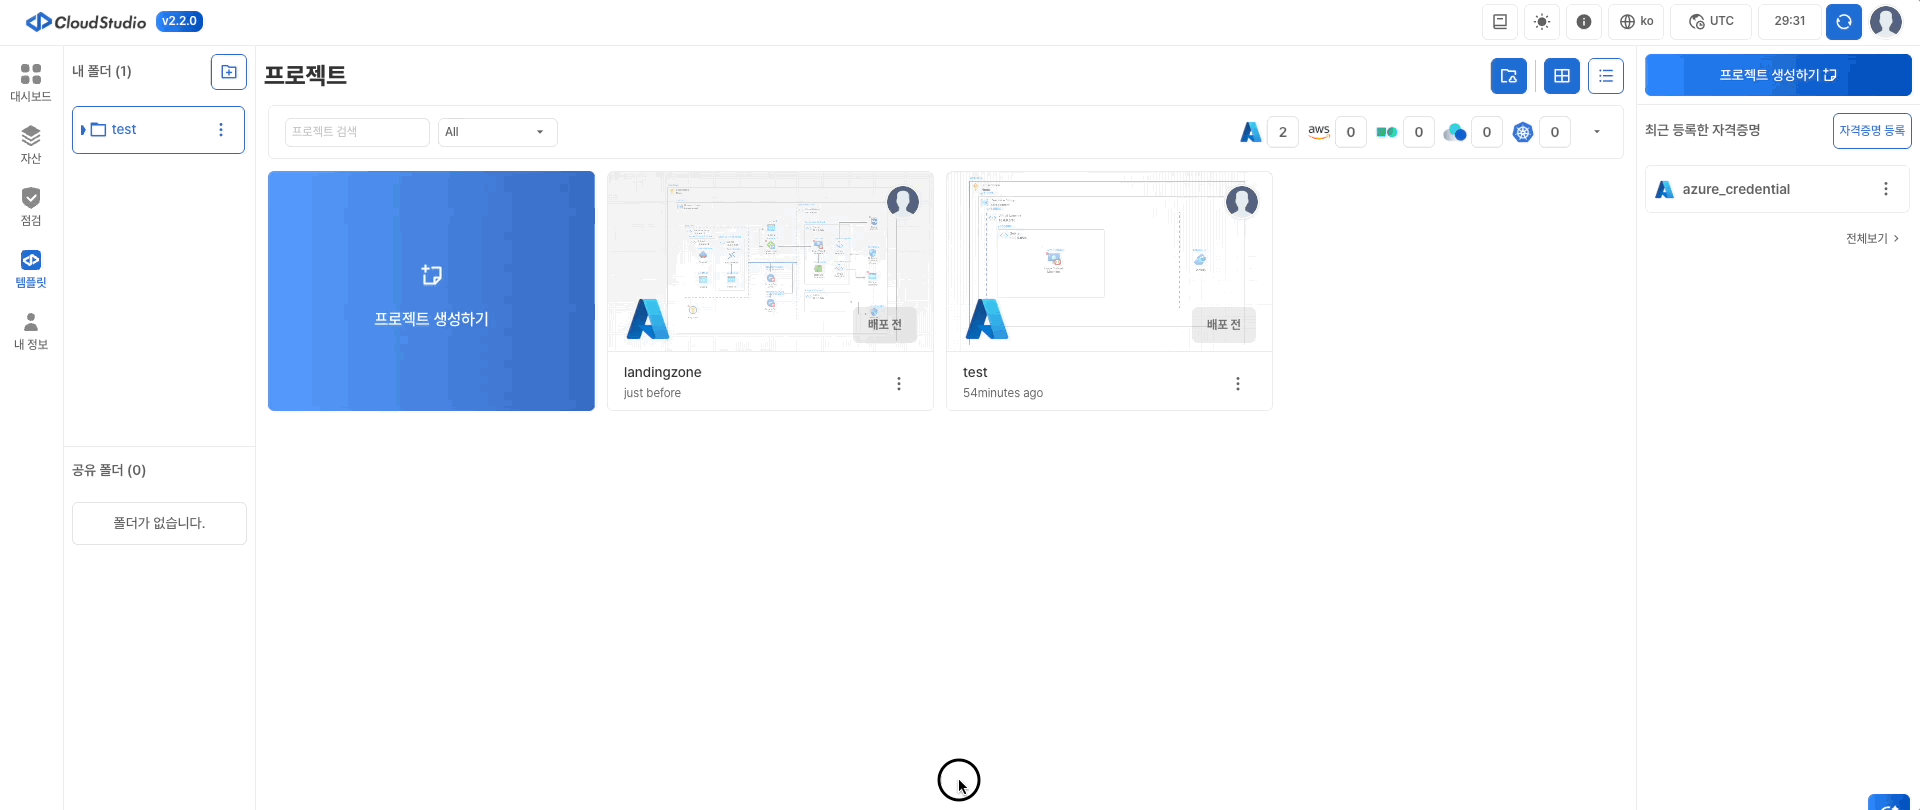Open the All filter dropdown
The width and height of the screenshot is (1920, 810).
pos(497,132)
